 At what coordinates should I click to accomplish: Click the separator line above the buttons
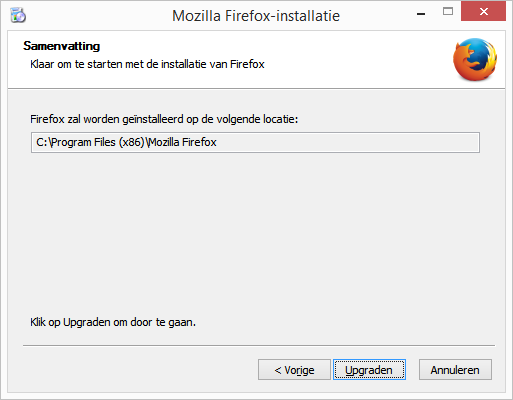(x=259, y=346)
